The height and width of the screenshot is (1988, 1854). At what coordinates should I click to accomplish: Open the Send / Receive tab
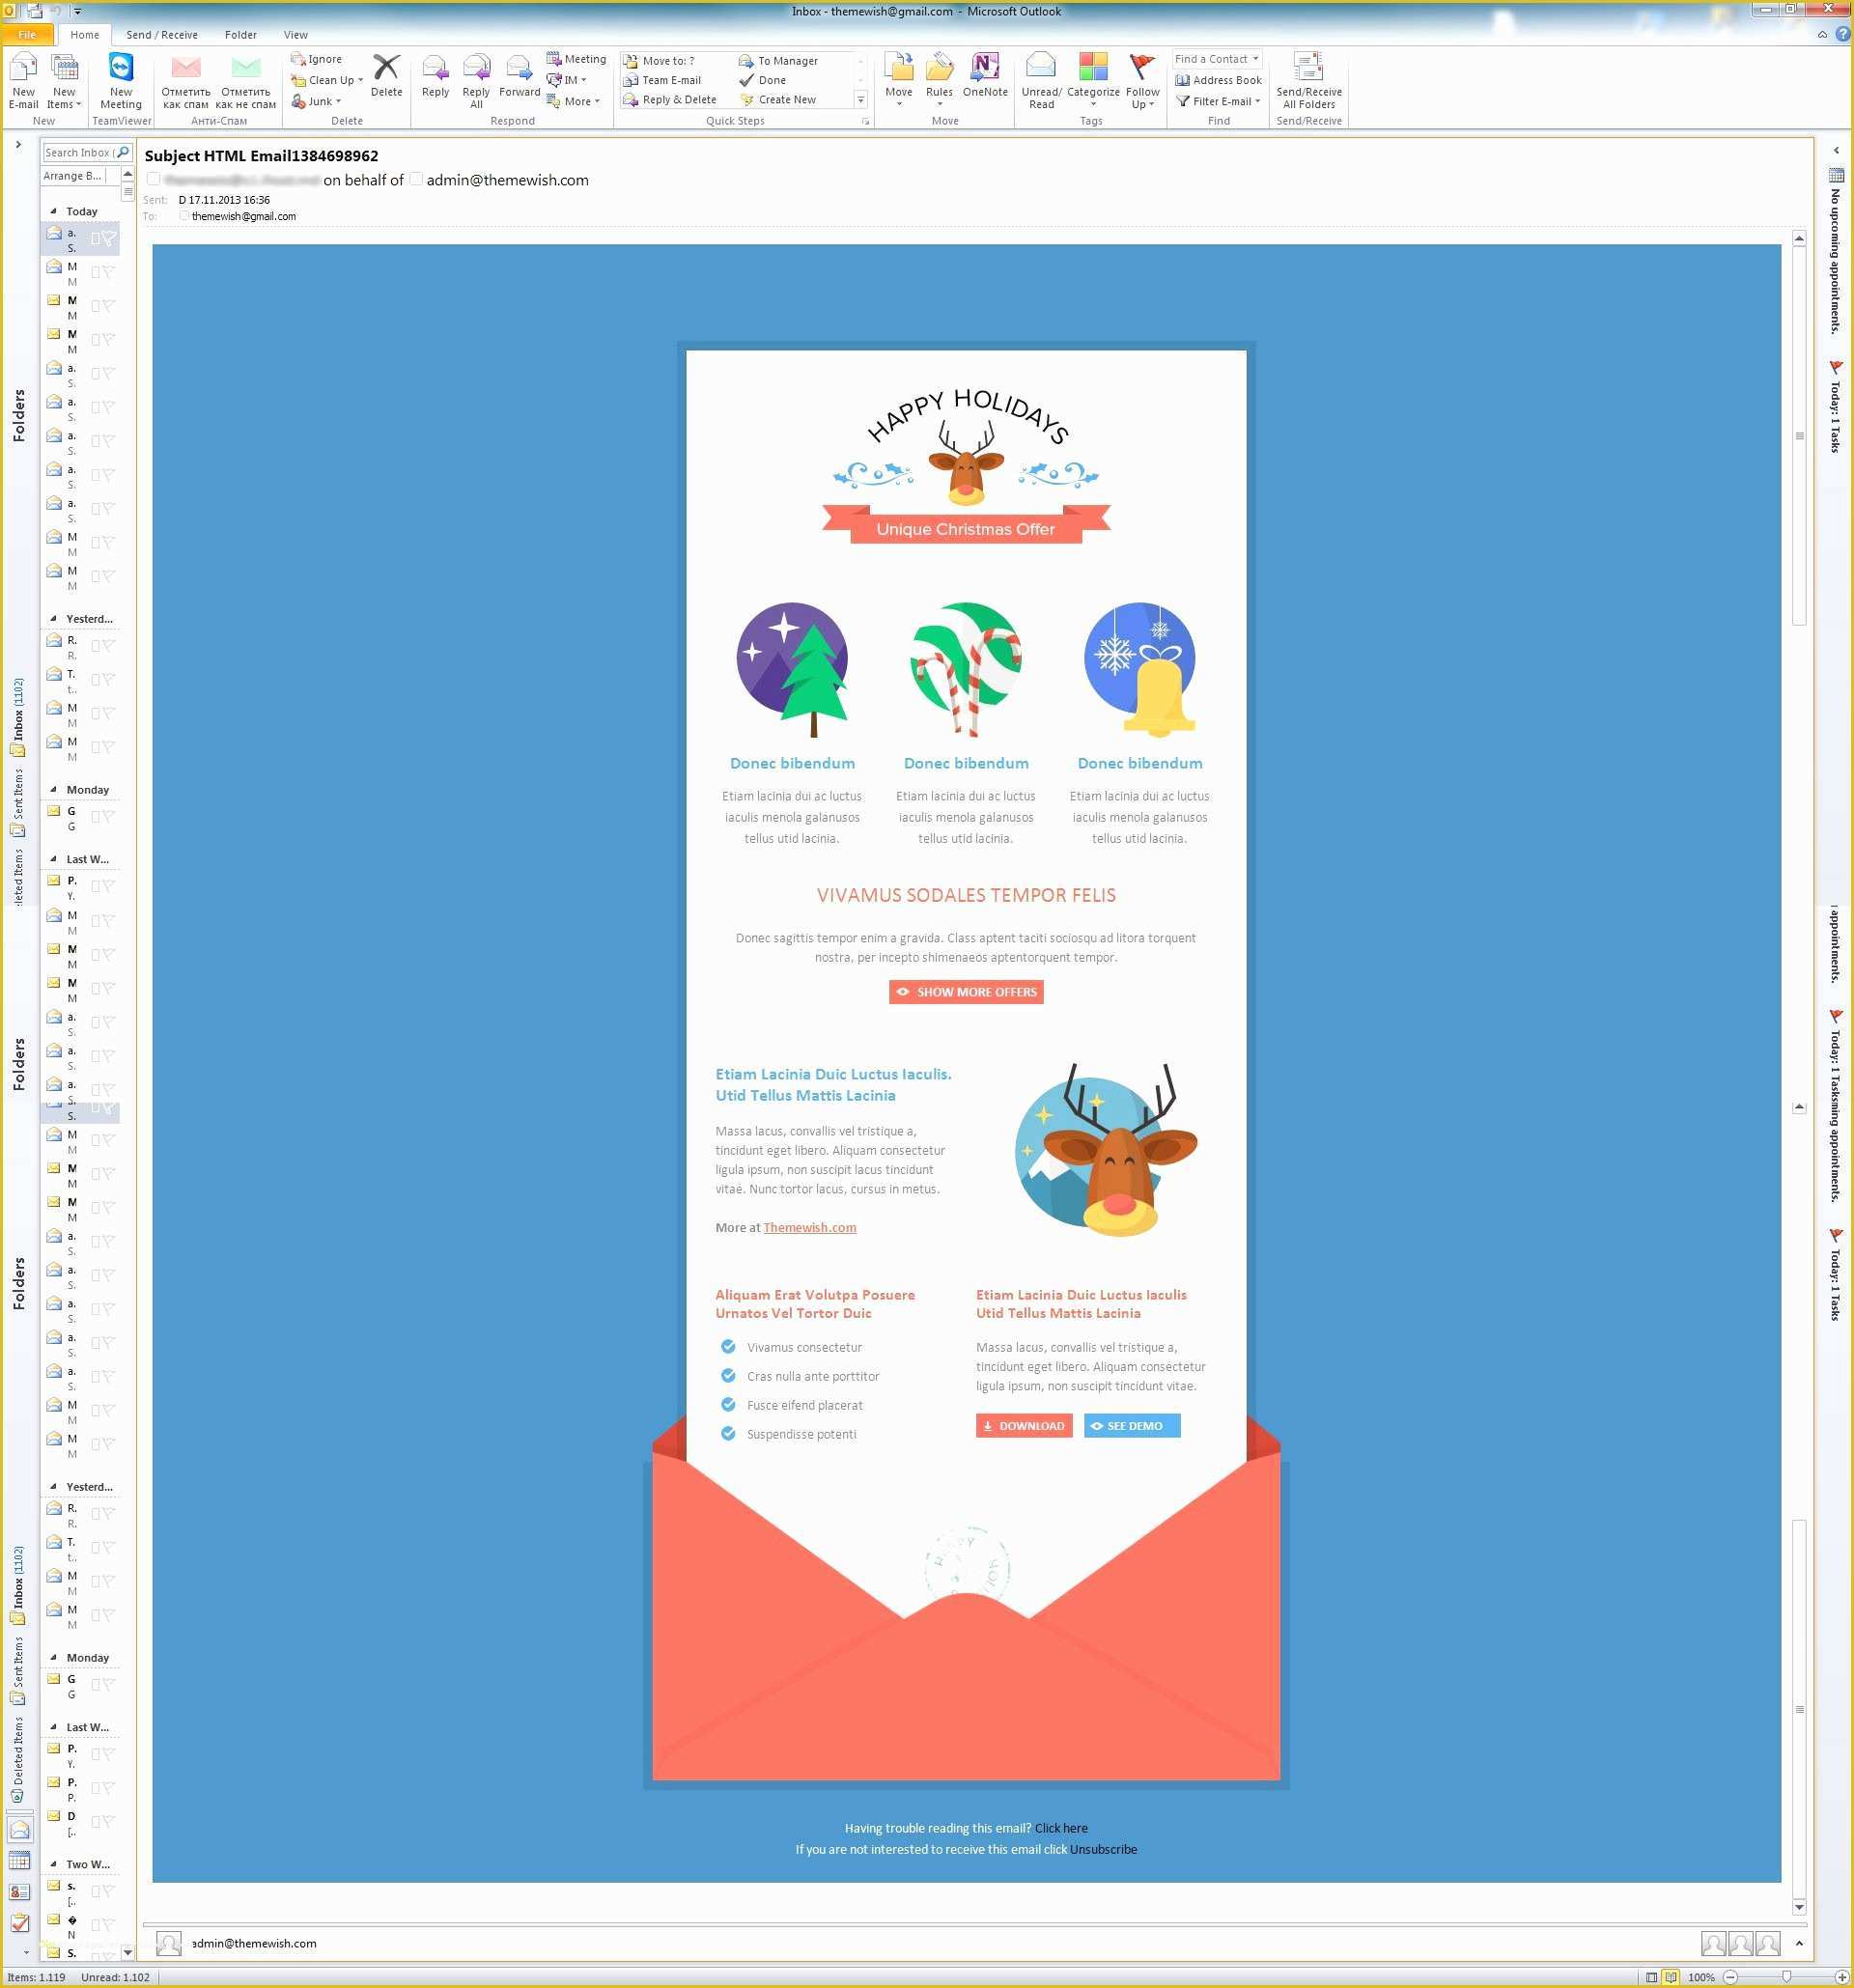(161, 34)
